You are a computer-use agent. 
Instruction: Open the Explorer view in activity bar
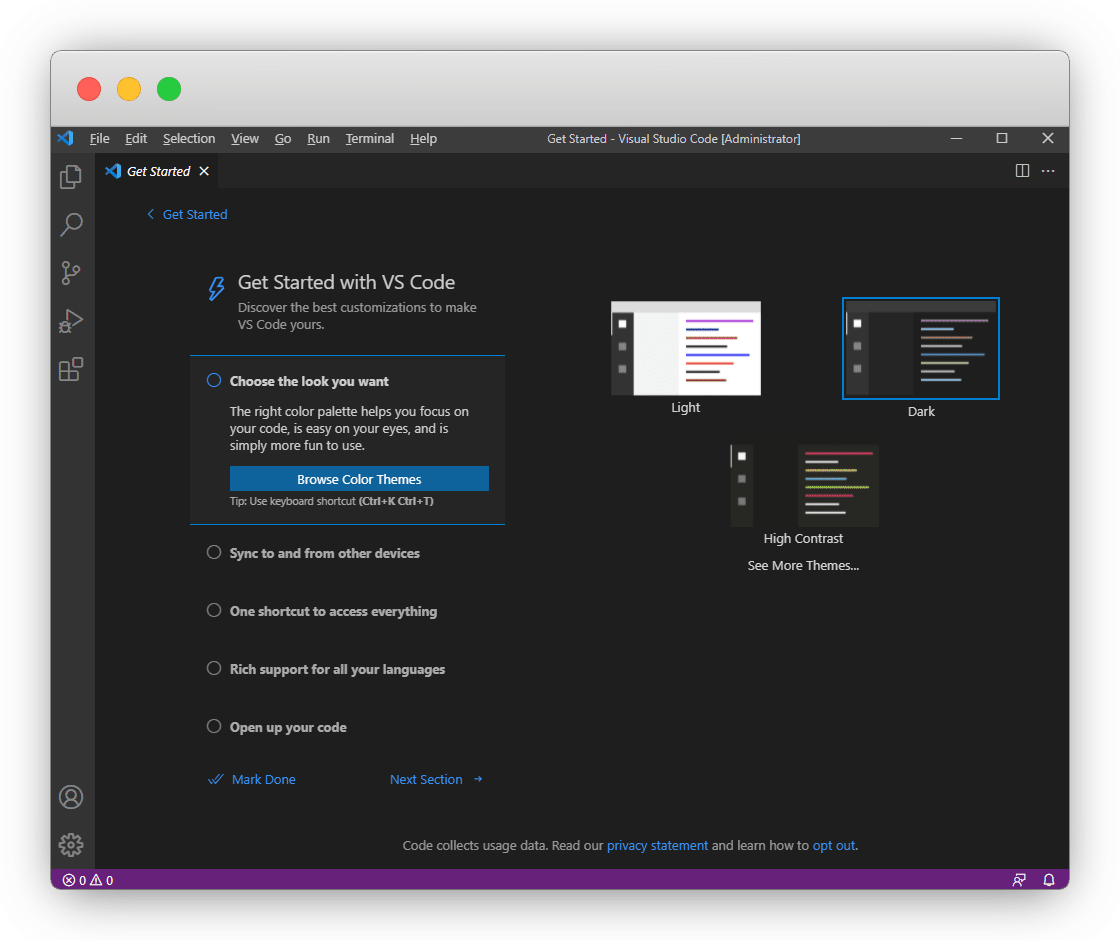71,177
